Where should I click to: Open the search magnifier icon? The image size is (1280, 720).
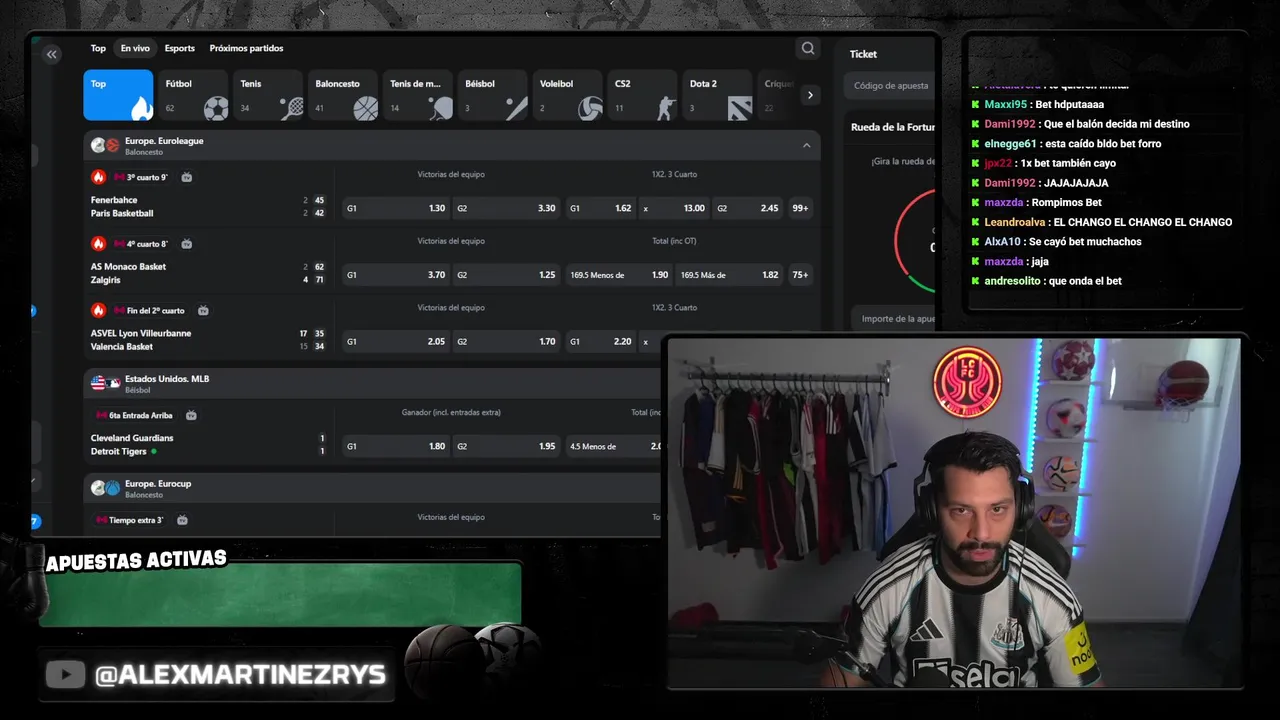(808, 48)
